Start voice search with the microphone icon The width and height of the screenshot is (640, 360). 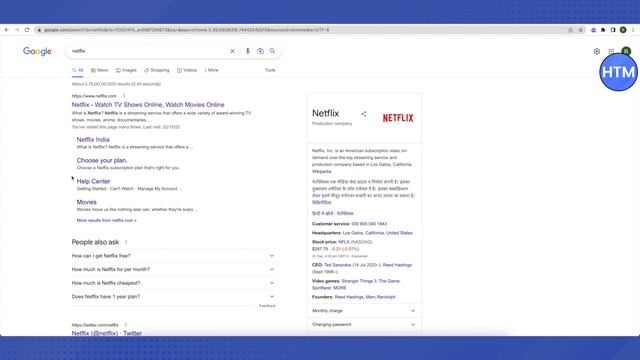point(247,51)
